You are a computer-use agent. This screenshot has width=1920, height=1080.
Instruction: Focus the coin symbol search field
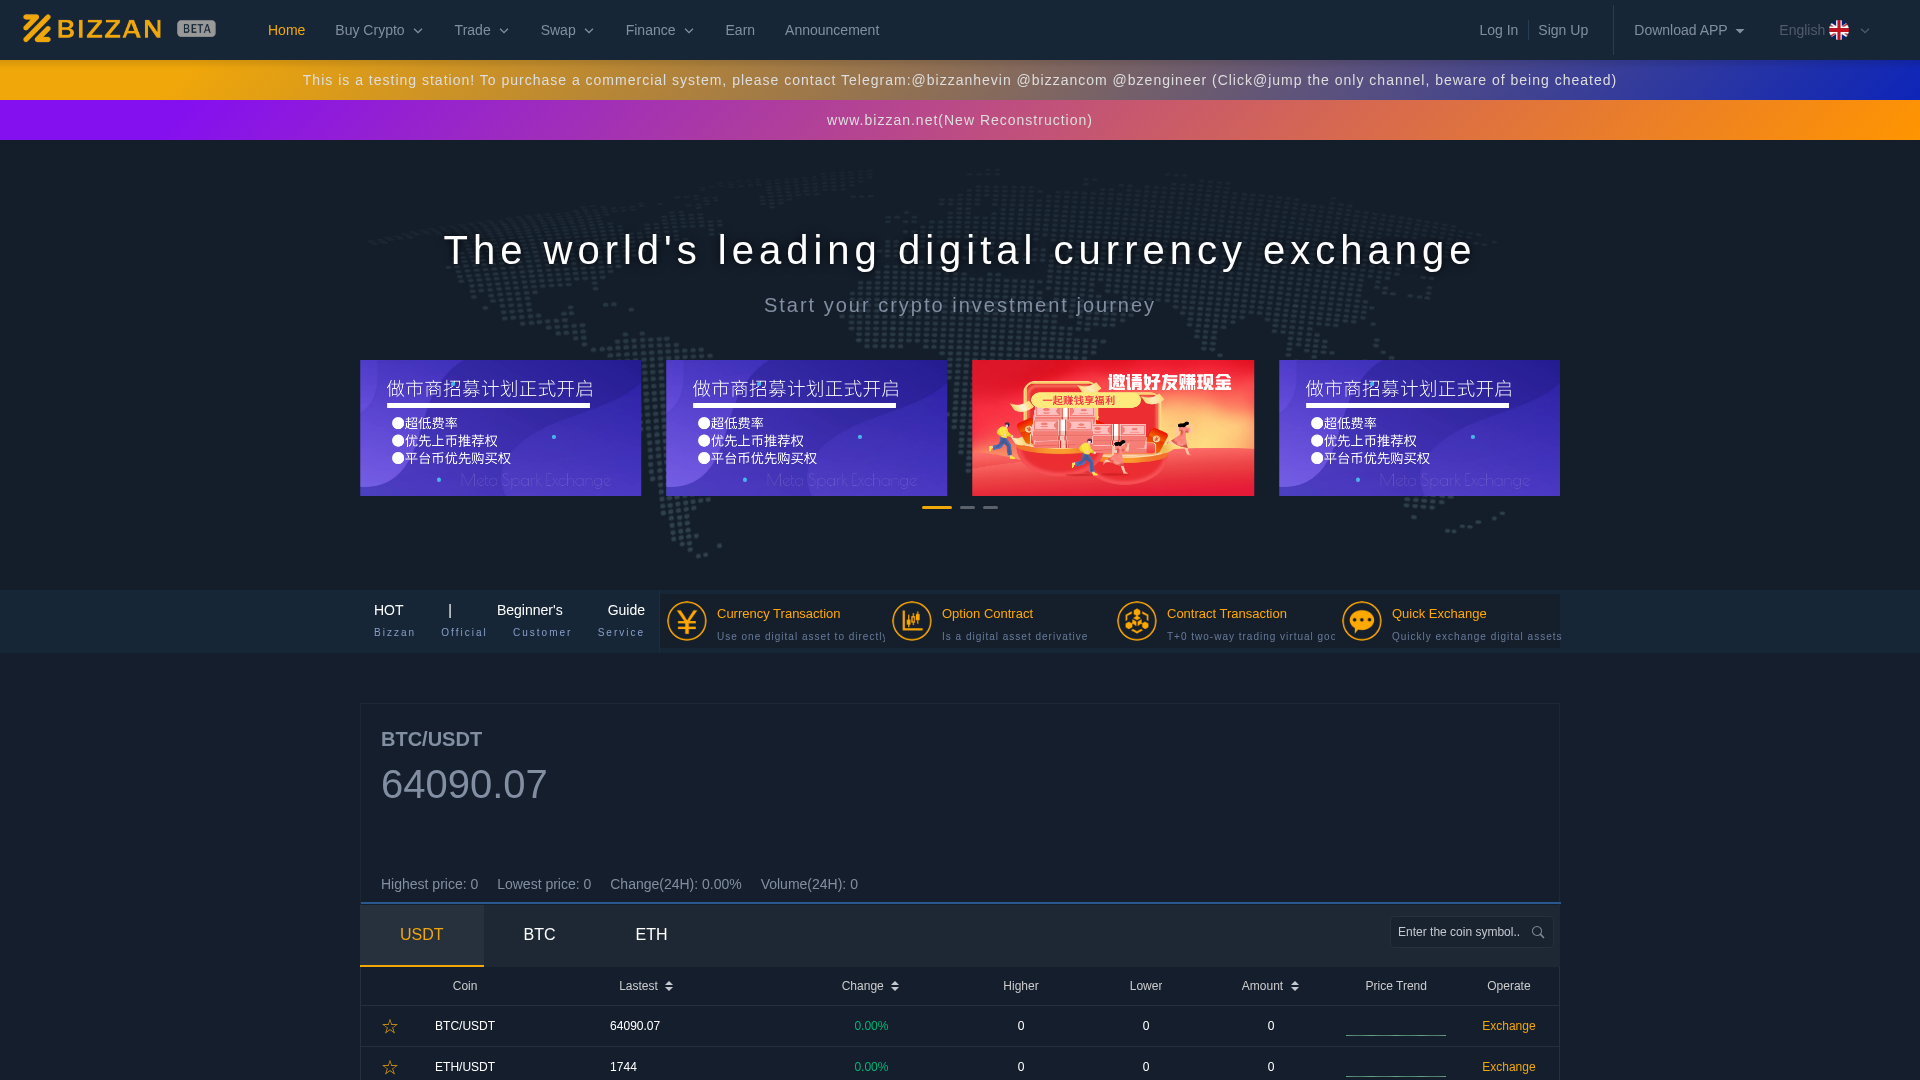(x=1471, y=932)
